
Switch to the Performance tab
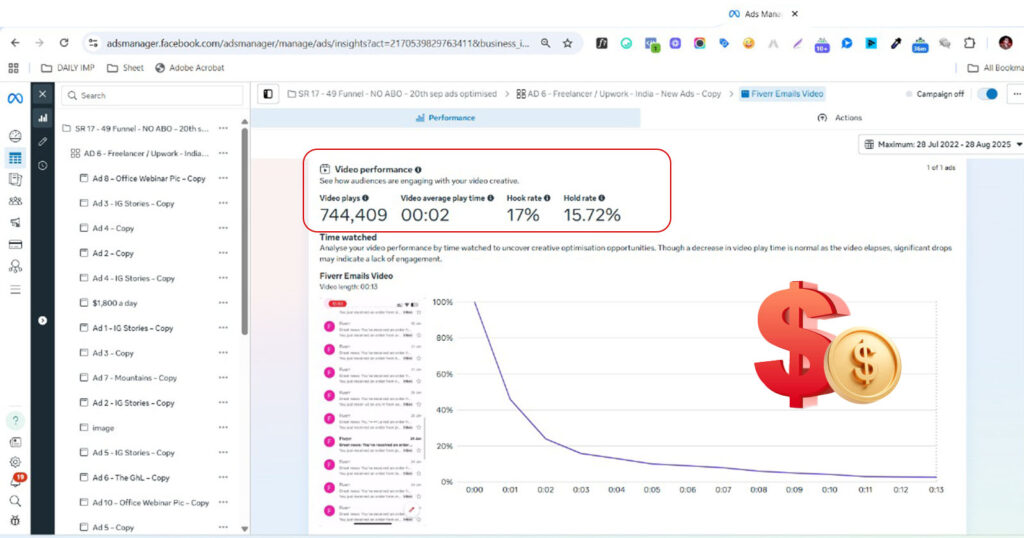[445, 118]
